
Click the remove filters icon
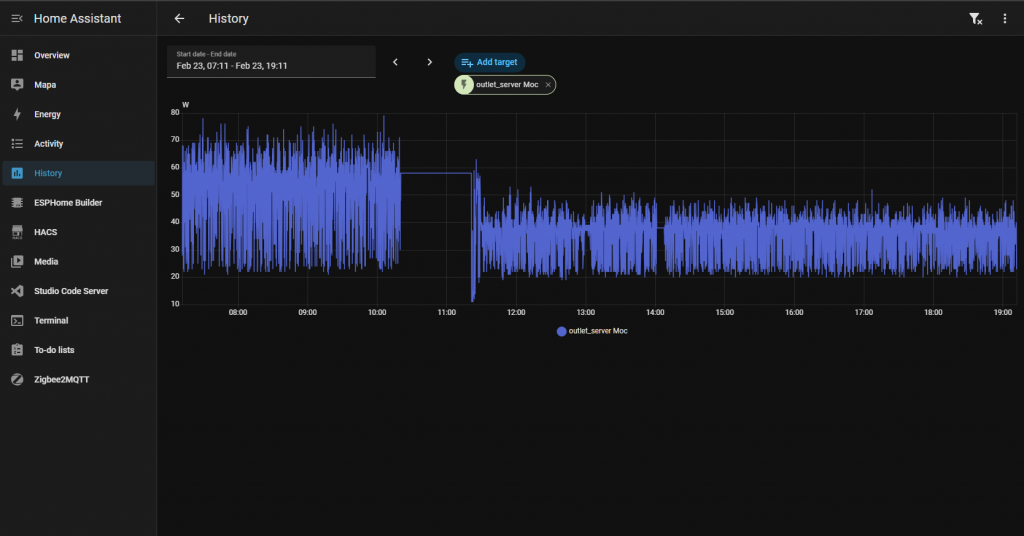point(975,19)
